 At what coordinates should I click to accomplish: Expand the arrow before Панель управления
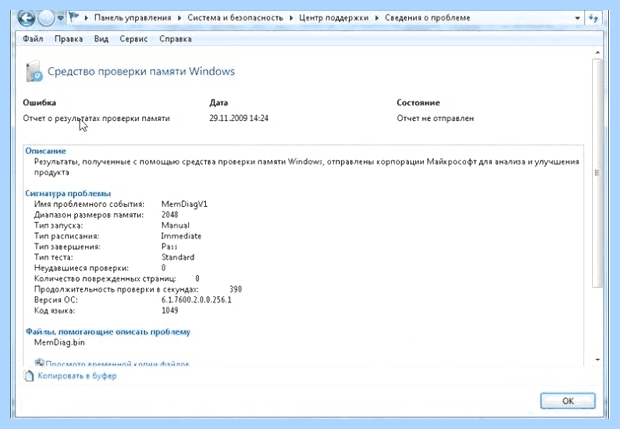click(87, 18)
